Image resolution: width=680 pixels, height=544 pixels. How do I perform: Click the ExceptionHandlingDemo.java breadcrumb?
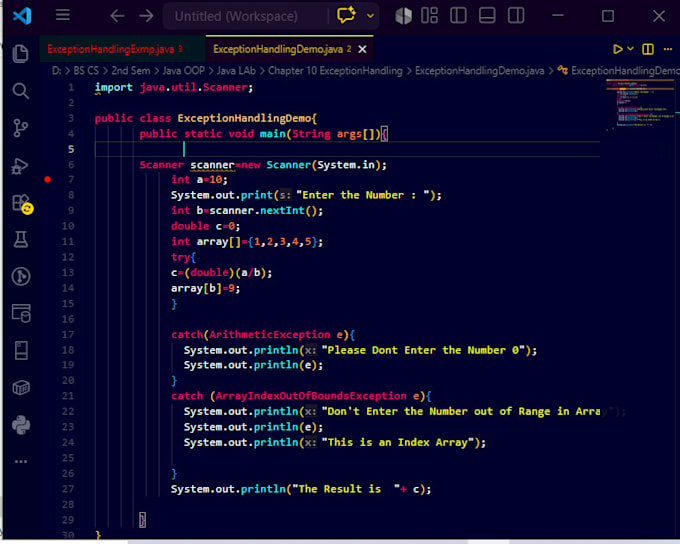[479, 71]
